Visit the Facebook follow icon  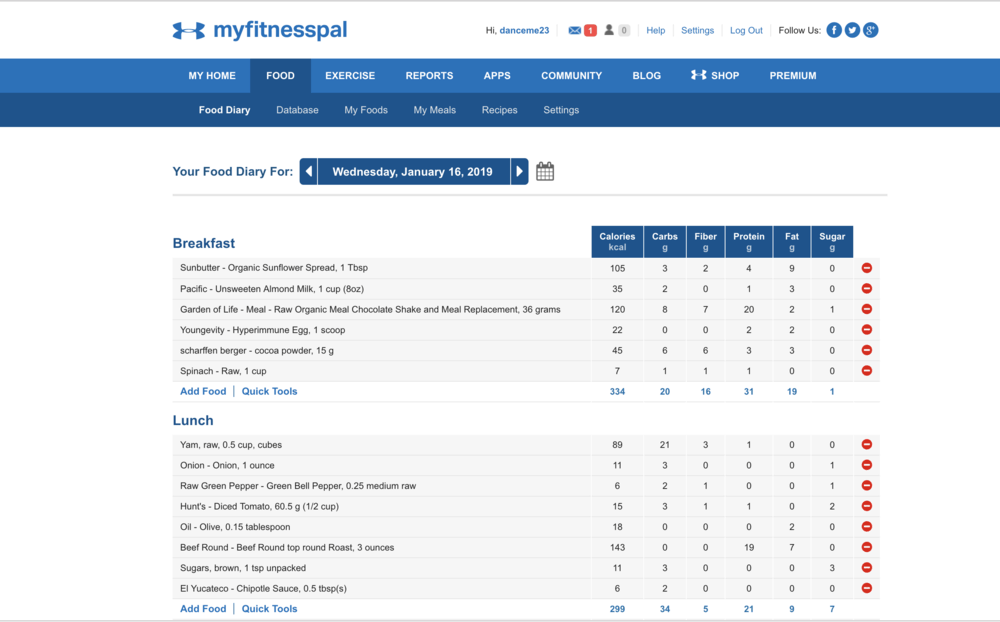point(834,30)
